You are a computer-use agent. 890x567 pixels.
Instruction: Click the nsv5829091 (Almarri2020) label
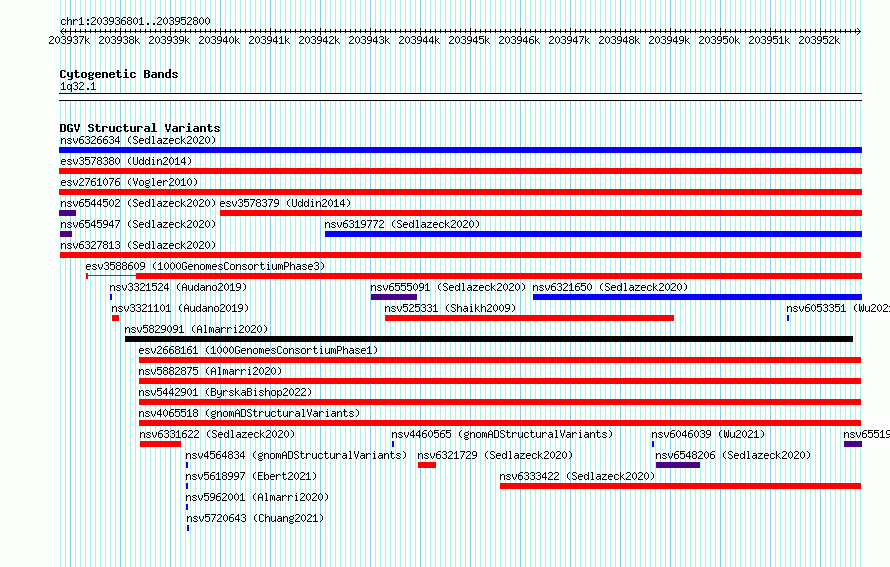click(x=196, y=329)
